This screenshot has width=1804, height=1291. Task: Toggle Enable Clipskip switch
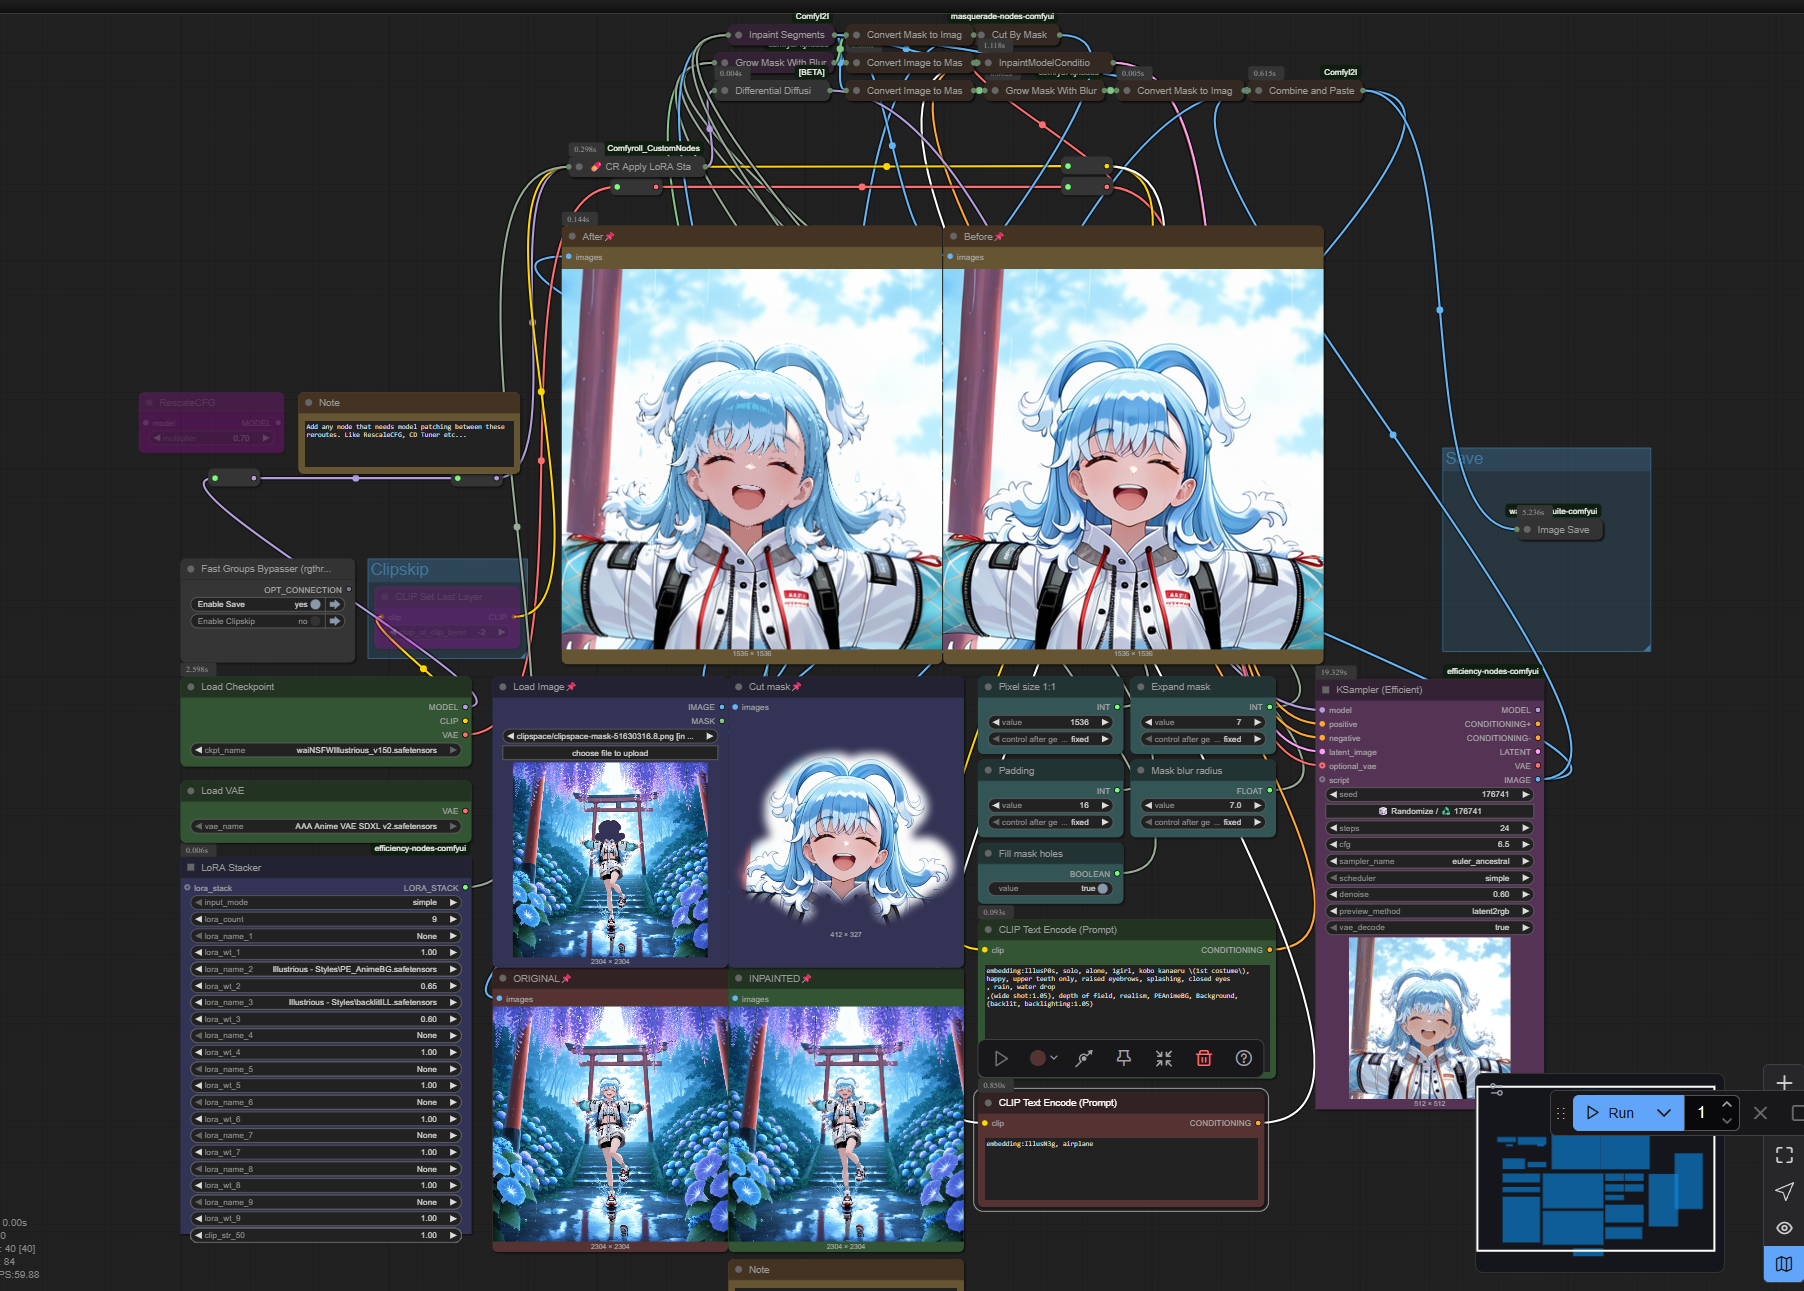coord(316,621)
